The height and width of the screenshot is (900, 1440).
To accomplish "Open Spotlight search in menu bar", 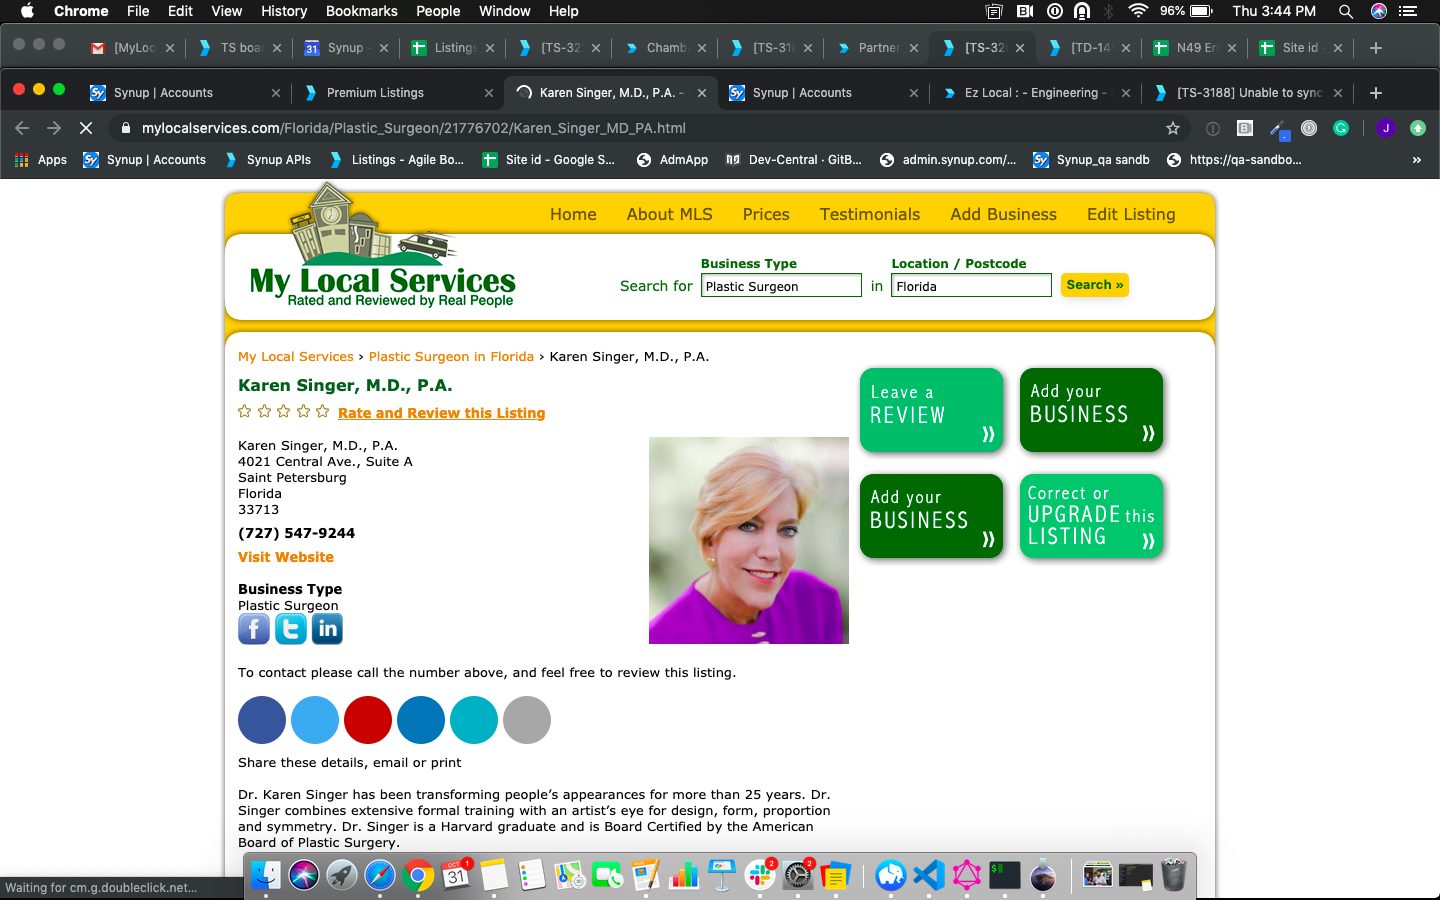I will click(1346, 11).
